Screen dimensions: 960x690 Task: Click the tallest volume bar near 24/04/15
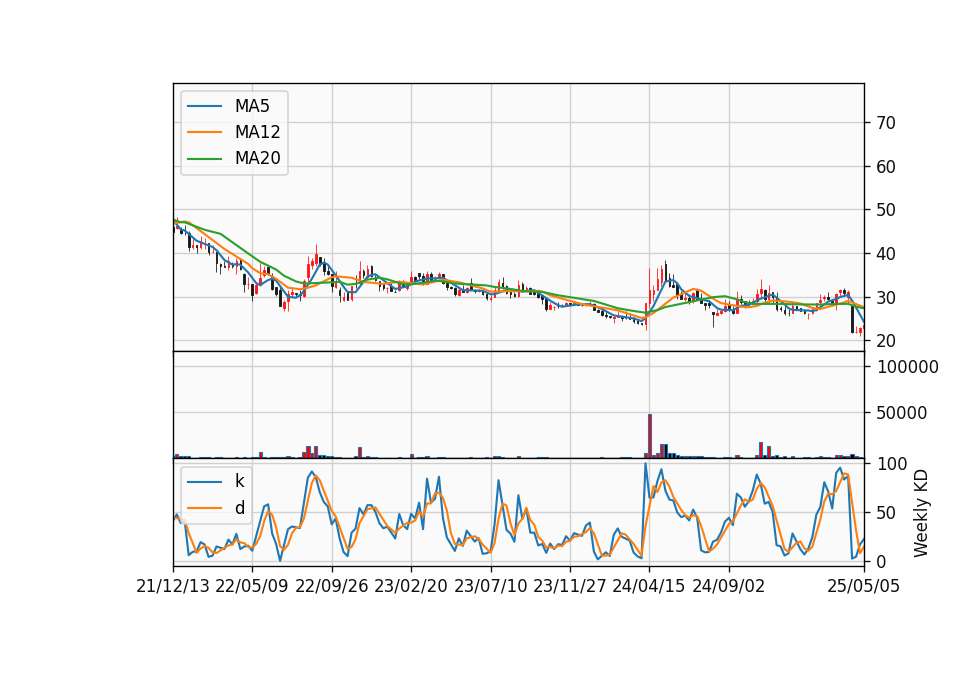[650, 436]
